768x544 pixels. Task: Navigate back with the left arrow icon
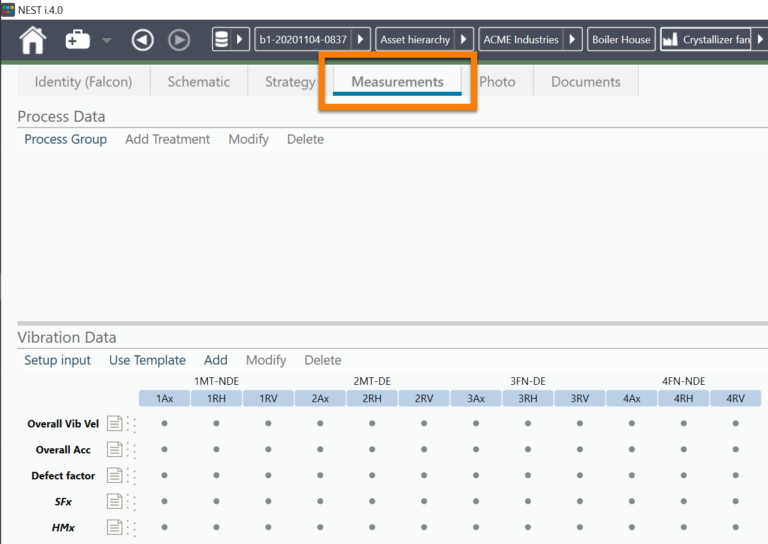(143, 40)
